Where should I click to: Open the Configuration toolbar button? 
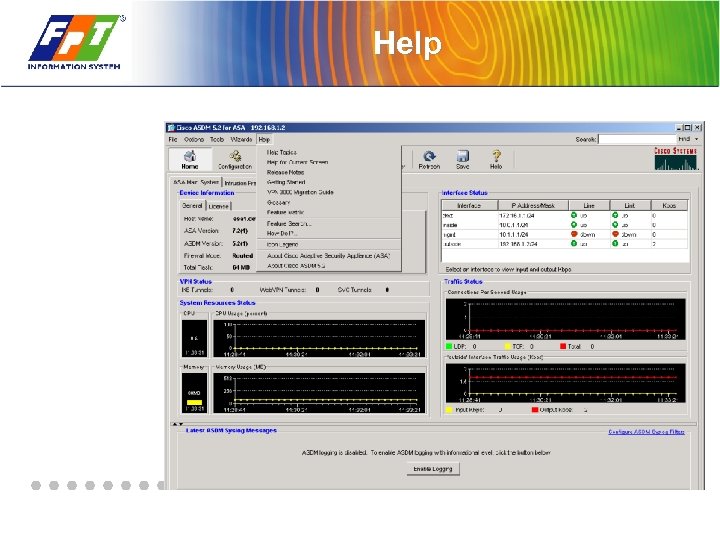coord(235,160)
